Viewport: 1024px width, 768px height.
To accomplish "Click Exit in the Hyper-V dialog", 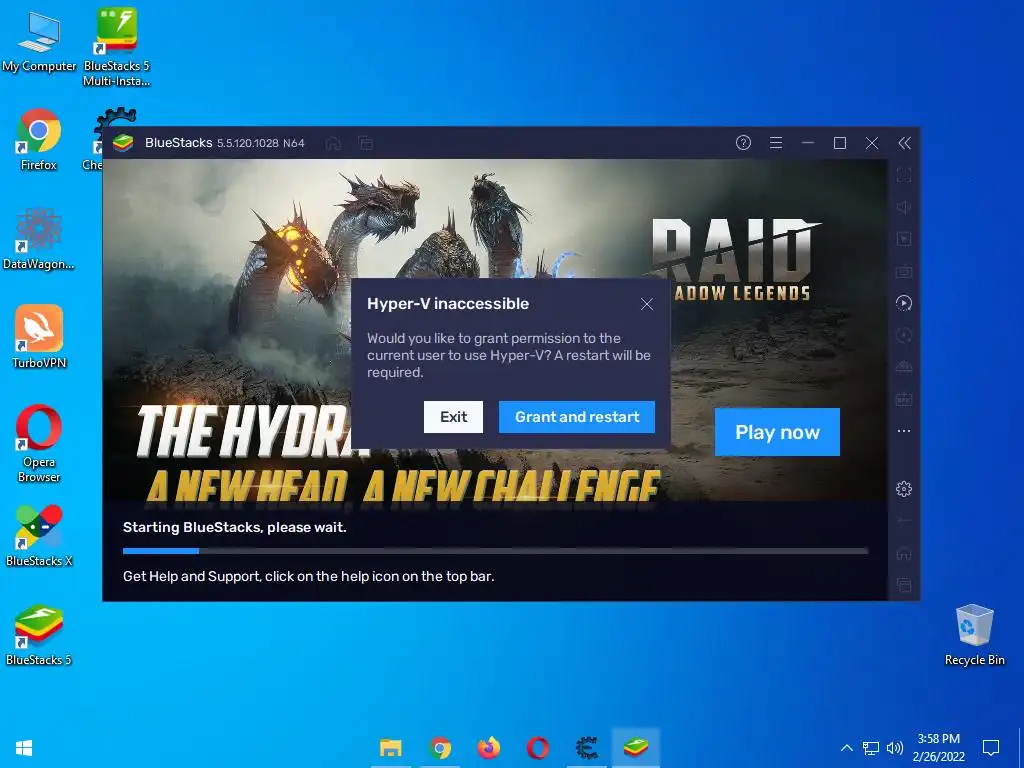I will click(x=453, y=417).
